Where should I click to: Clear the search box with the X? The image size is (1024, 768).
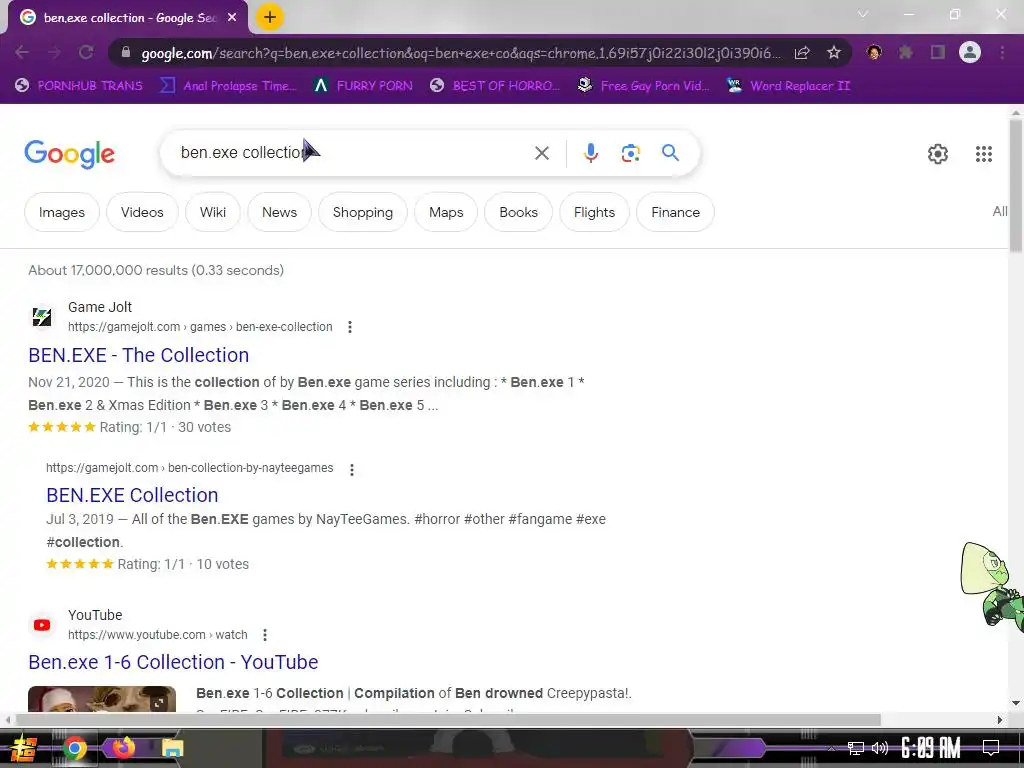point(542,153)
